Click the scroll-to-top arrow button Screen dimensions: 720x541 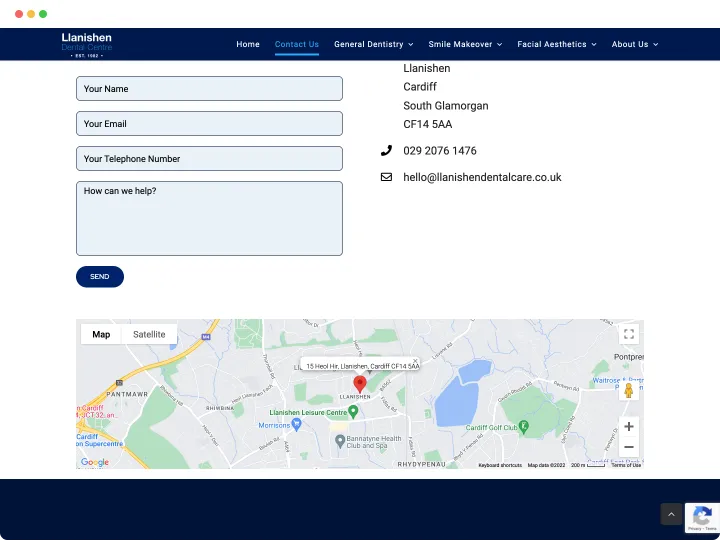pos(671,514)
